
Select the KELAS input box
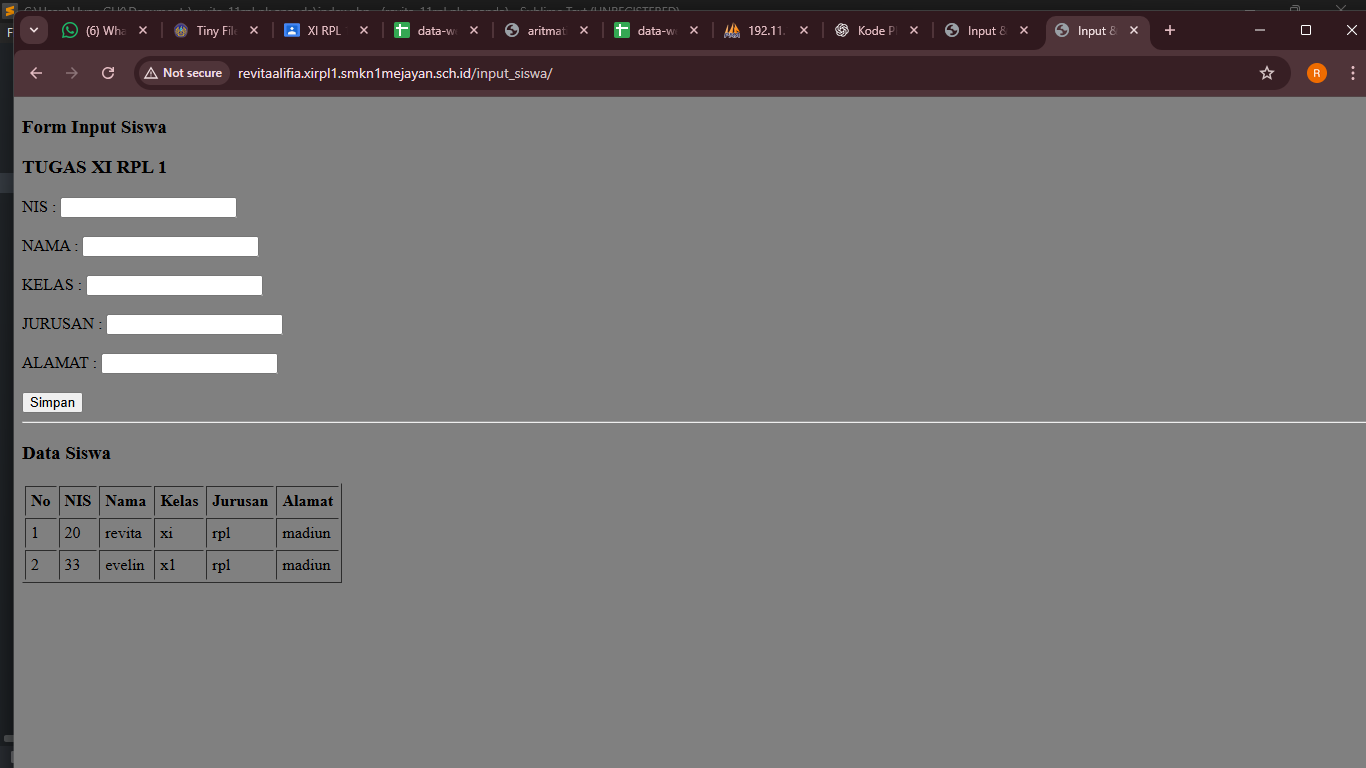(174, 285)
